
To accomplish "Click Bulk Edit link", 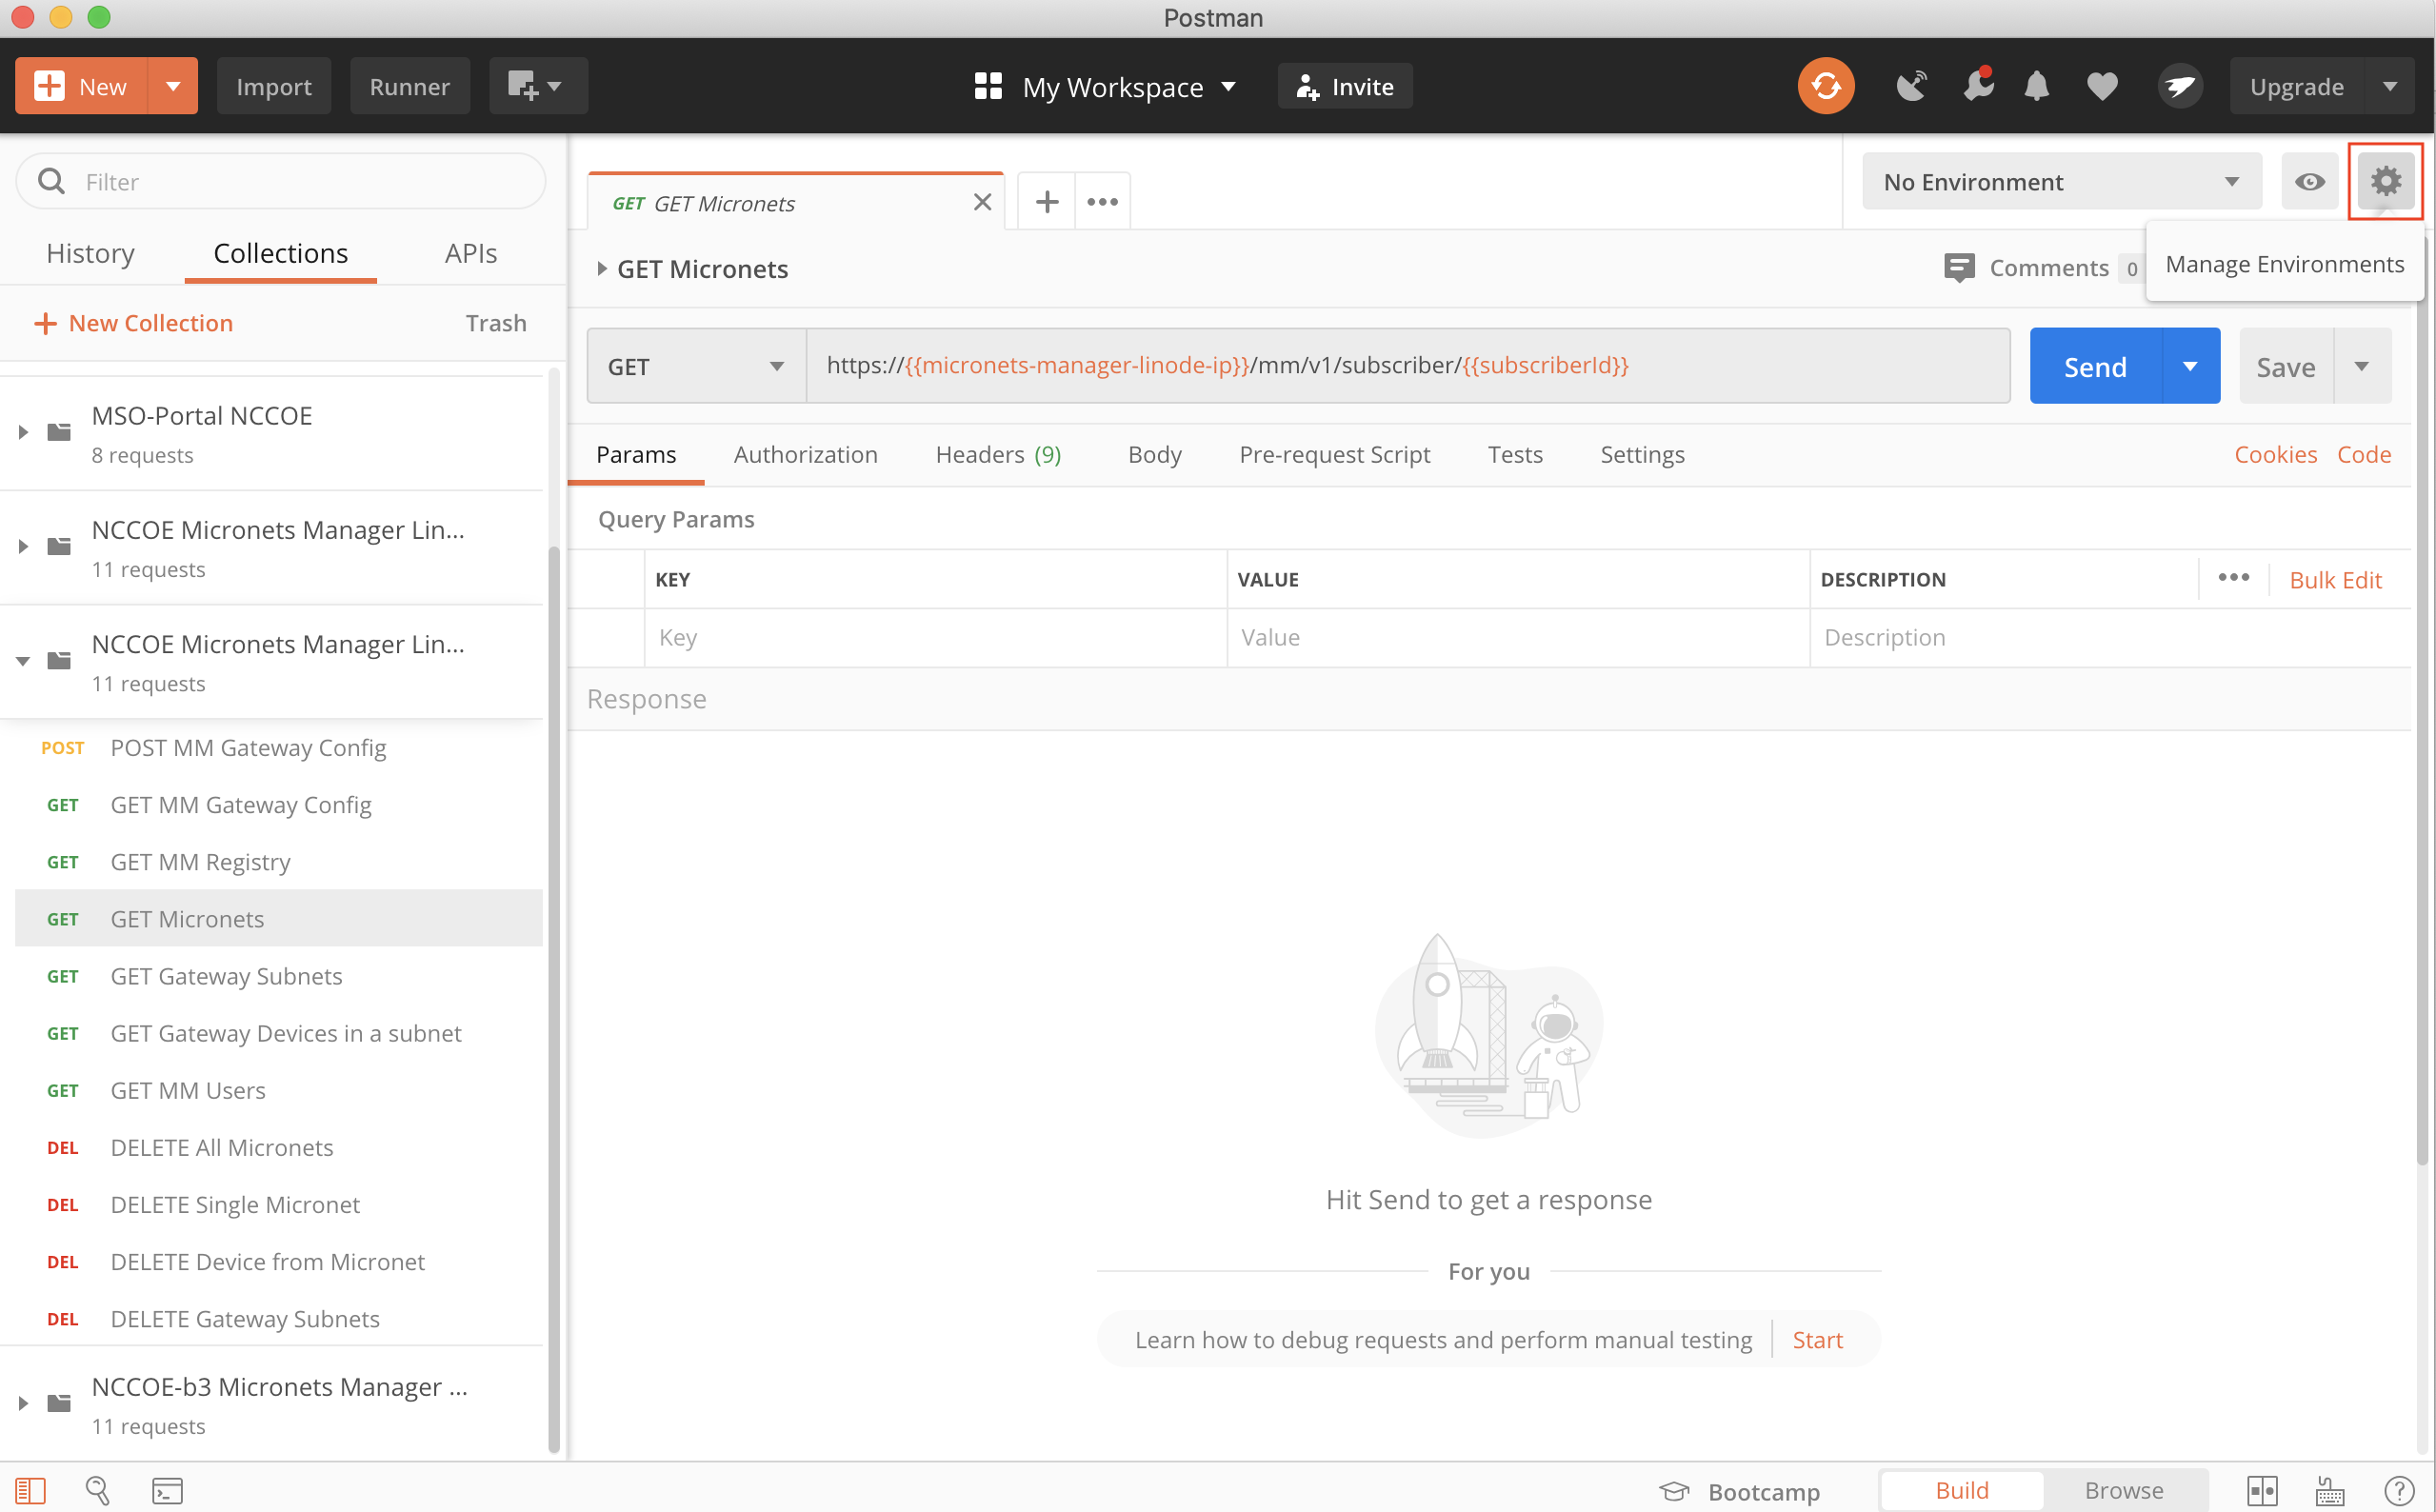I will pos(2335,579).
